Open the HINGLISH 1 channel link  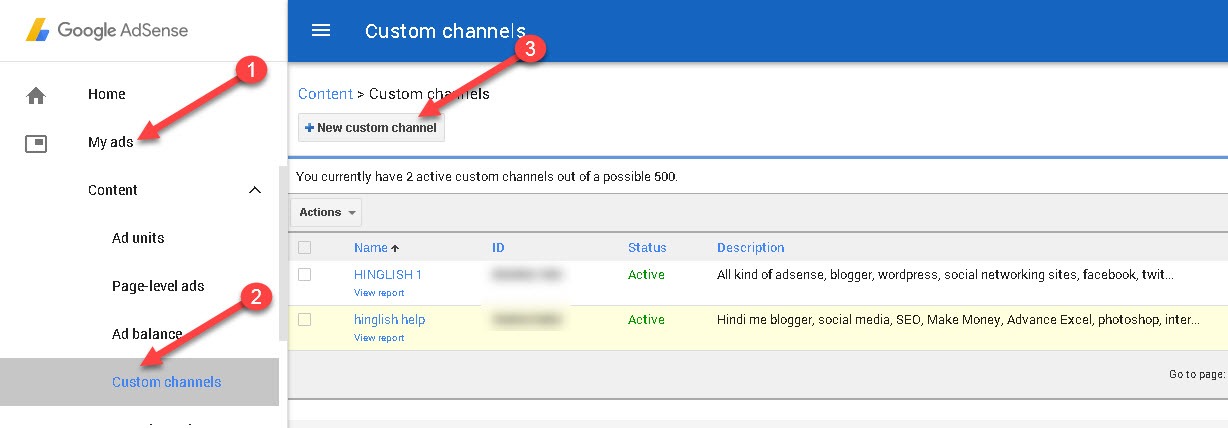(388, 274)
